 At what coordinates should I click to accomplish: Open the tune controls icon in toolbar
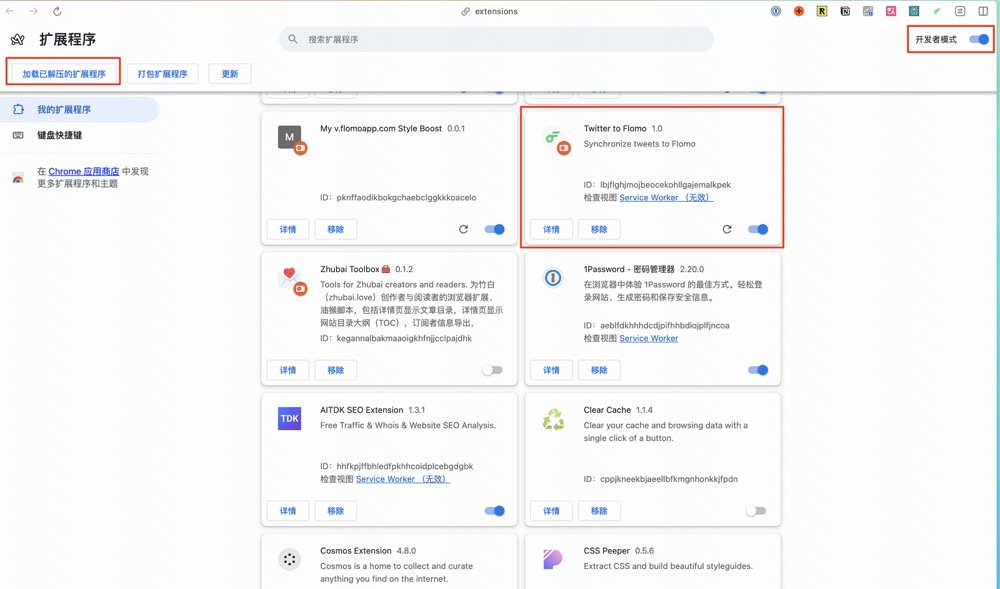coord(960,11)
